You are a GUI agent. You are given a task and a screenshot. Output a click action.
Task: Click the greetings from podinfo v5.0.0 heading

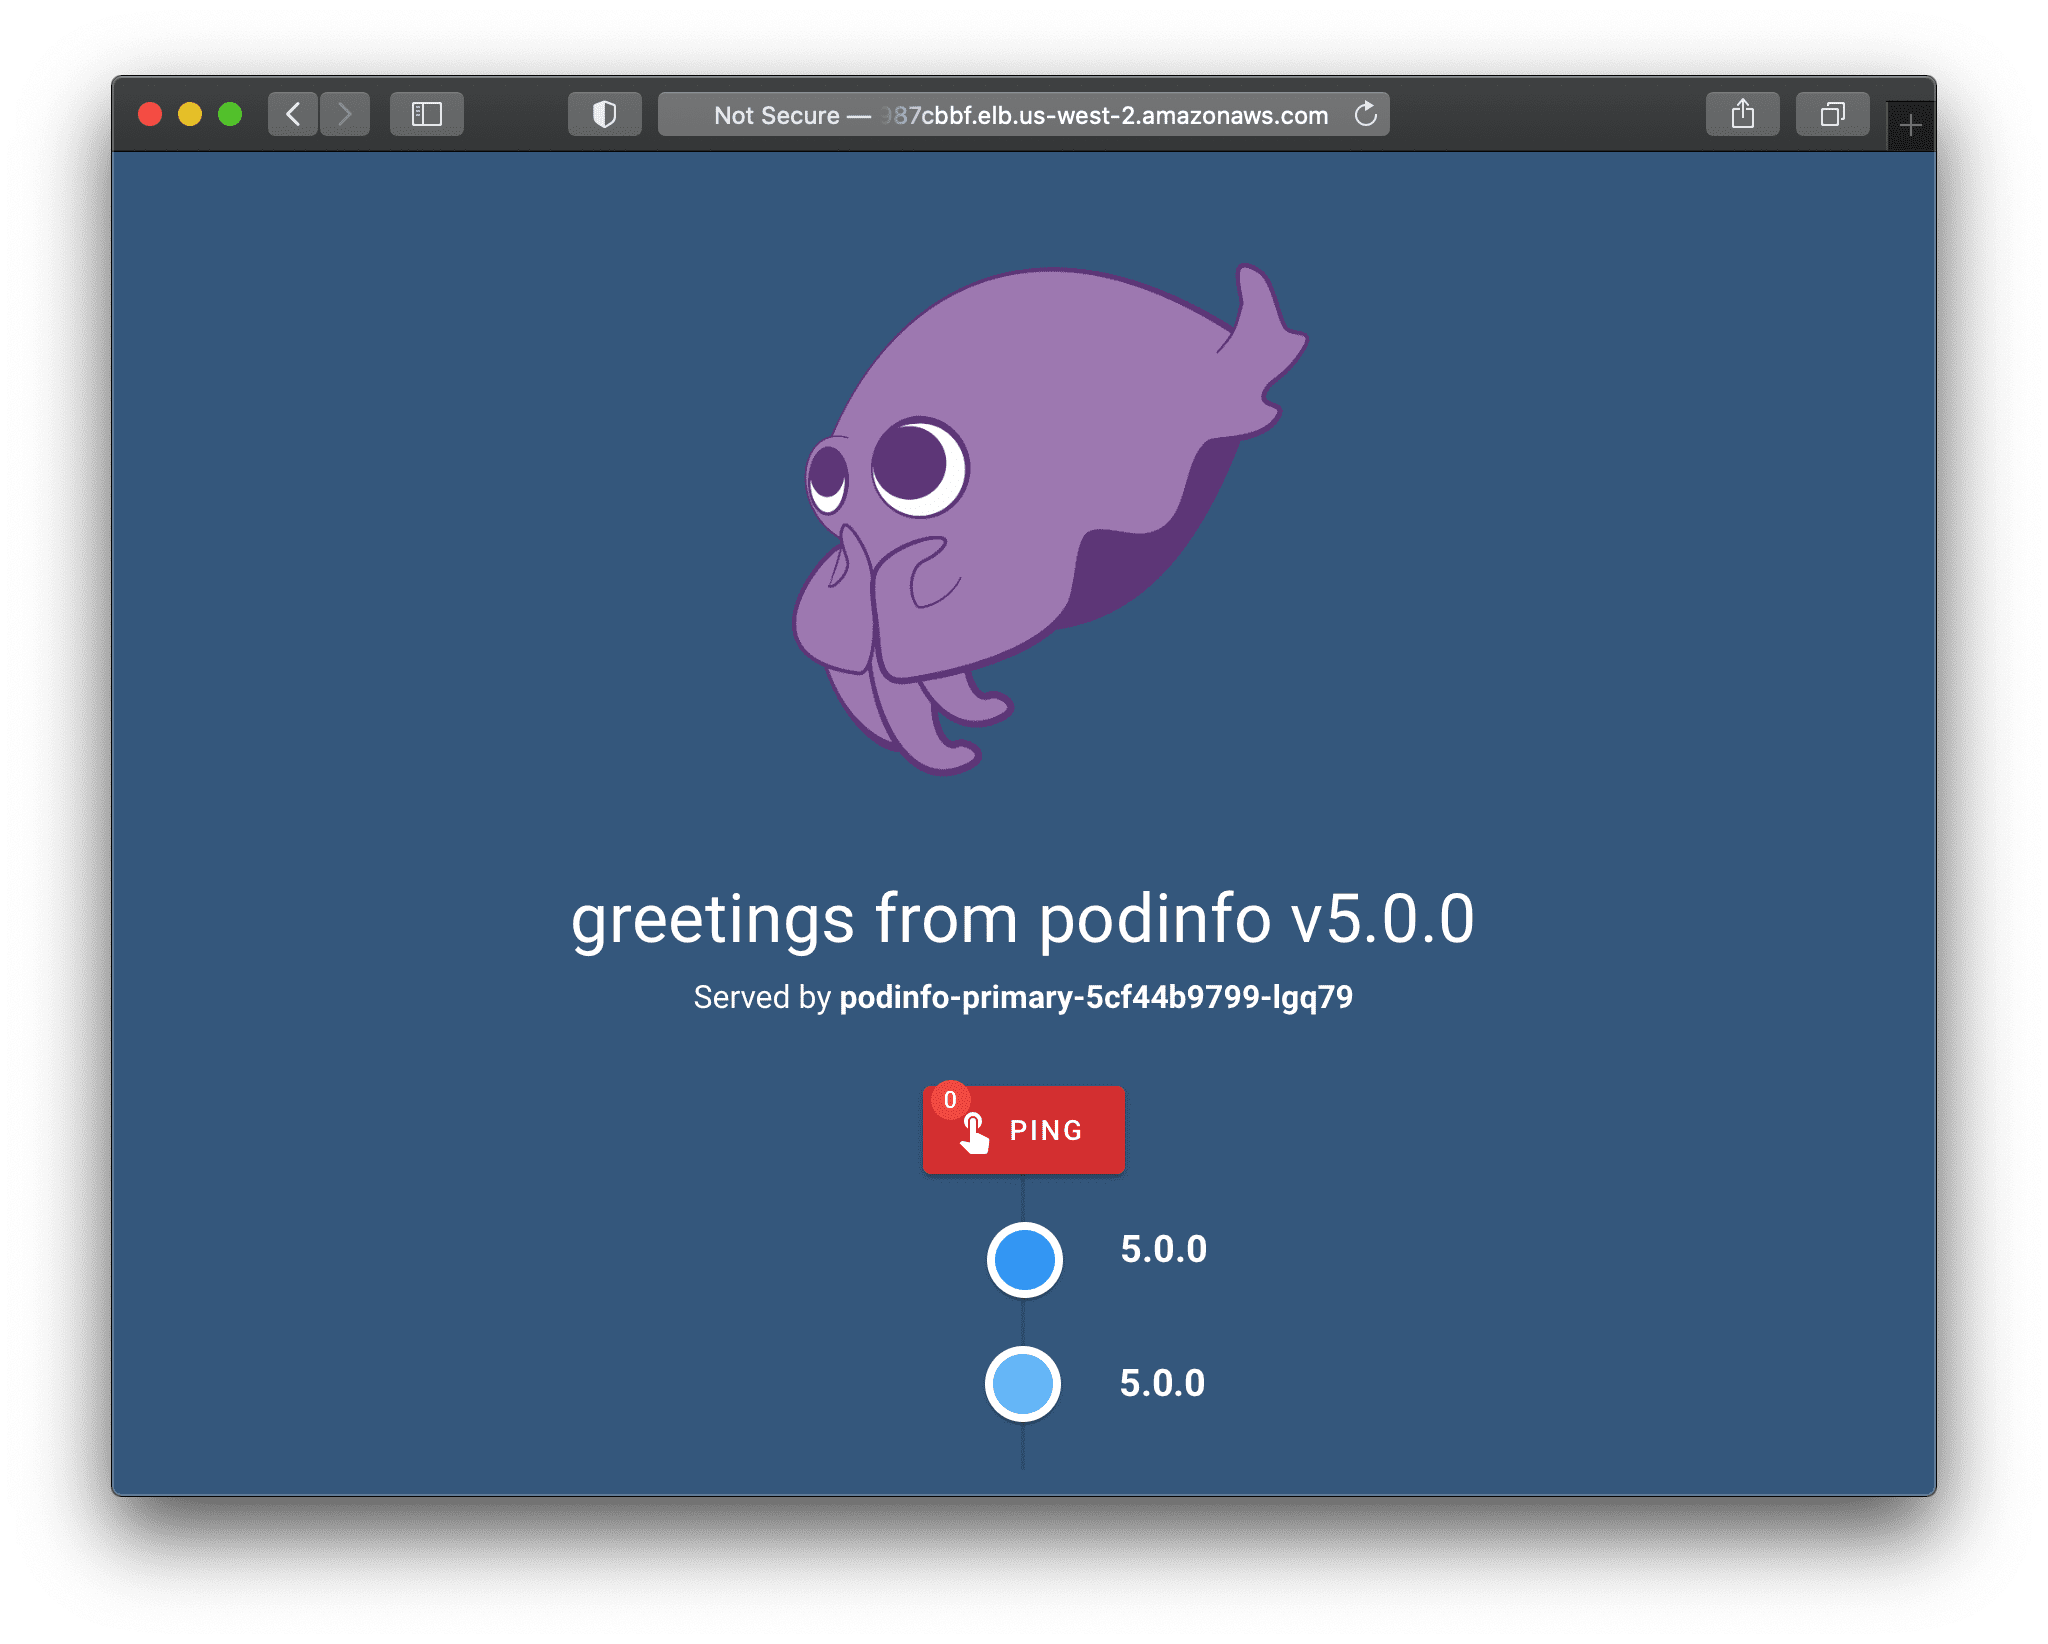pos(1022,918)
